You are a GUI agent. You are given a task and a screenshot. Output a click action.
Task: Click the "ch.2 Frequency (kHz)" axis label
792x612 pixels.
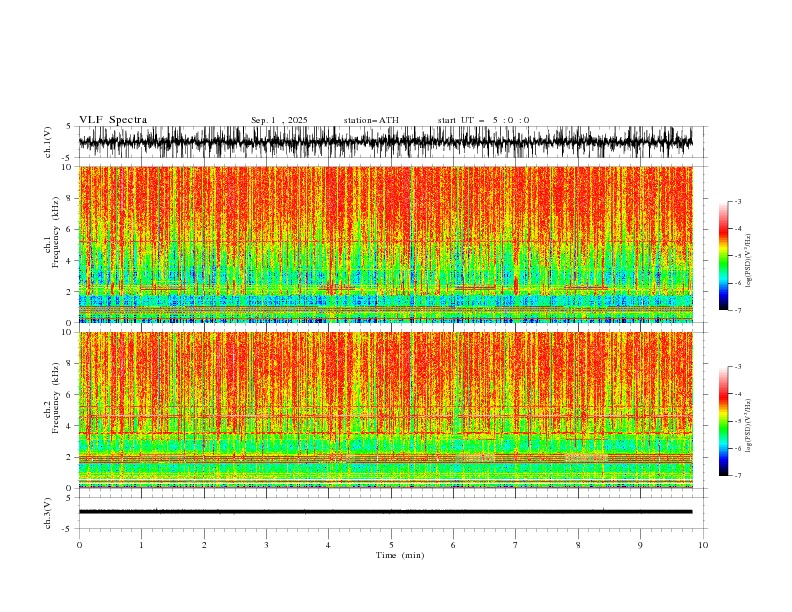52,410
